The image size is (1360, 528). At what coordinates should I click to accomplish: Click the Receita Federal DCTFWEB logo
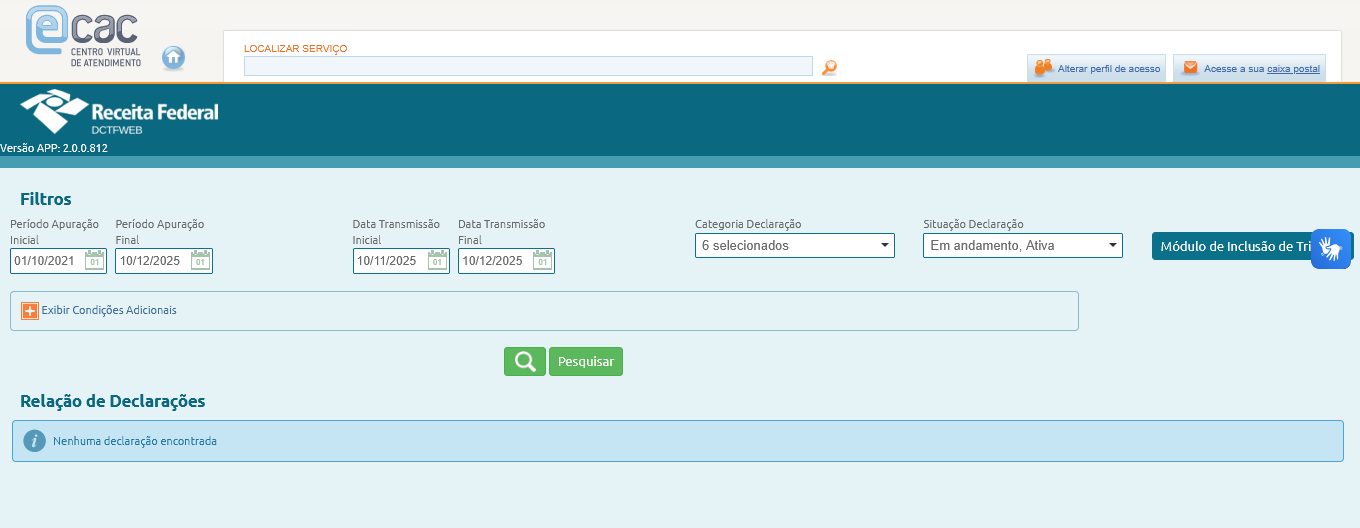(x=120, y=113)
